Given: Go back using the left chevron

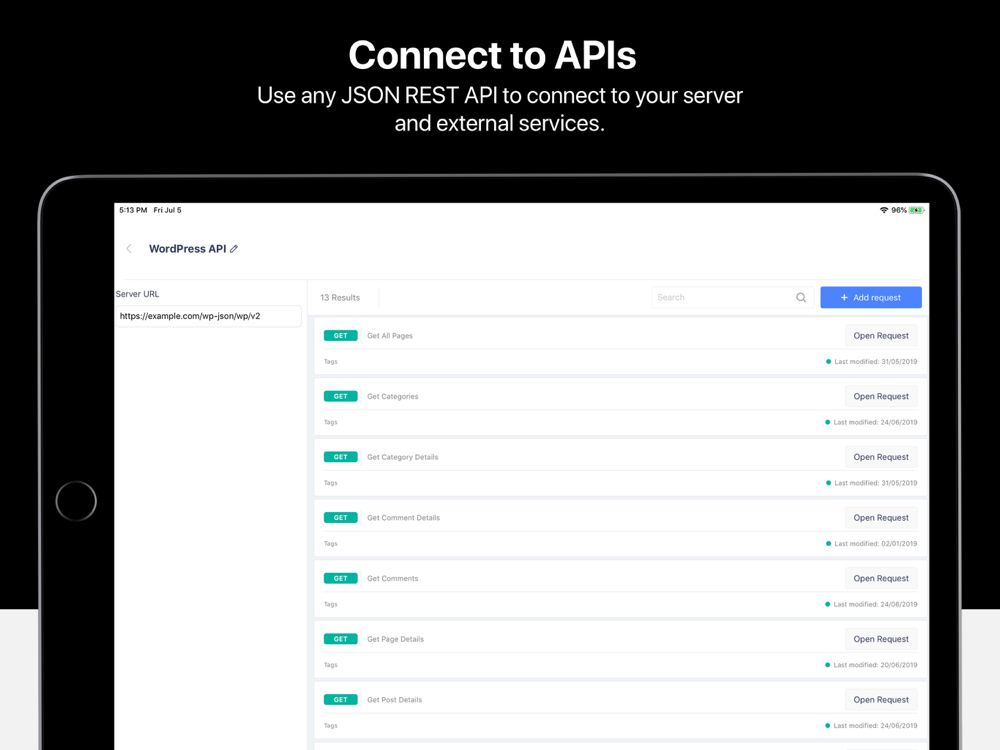Looking at the screenshot, I should click(x=129, y=249).
